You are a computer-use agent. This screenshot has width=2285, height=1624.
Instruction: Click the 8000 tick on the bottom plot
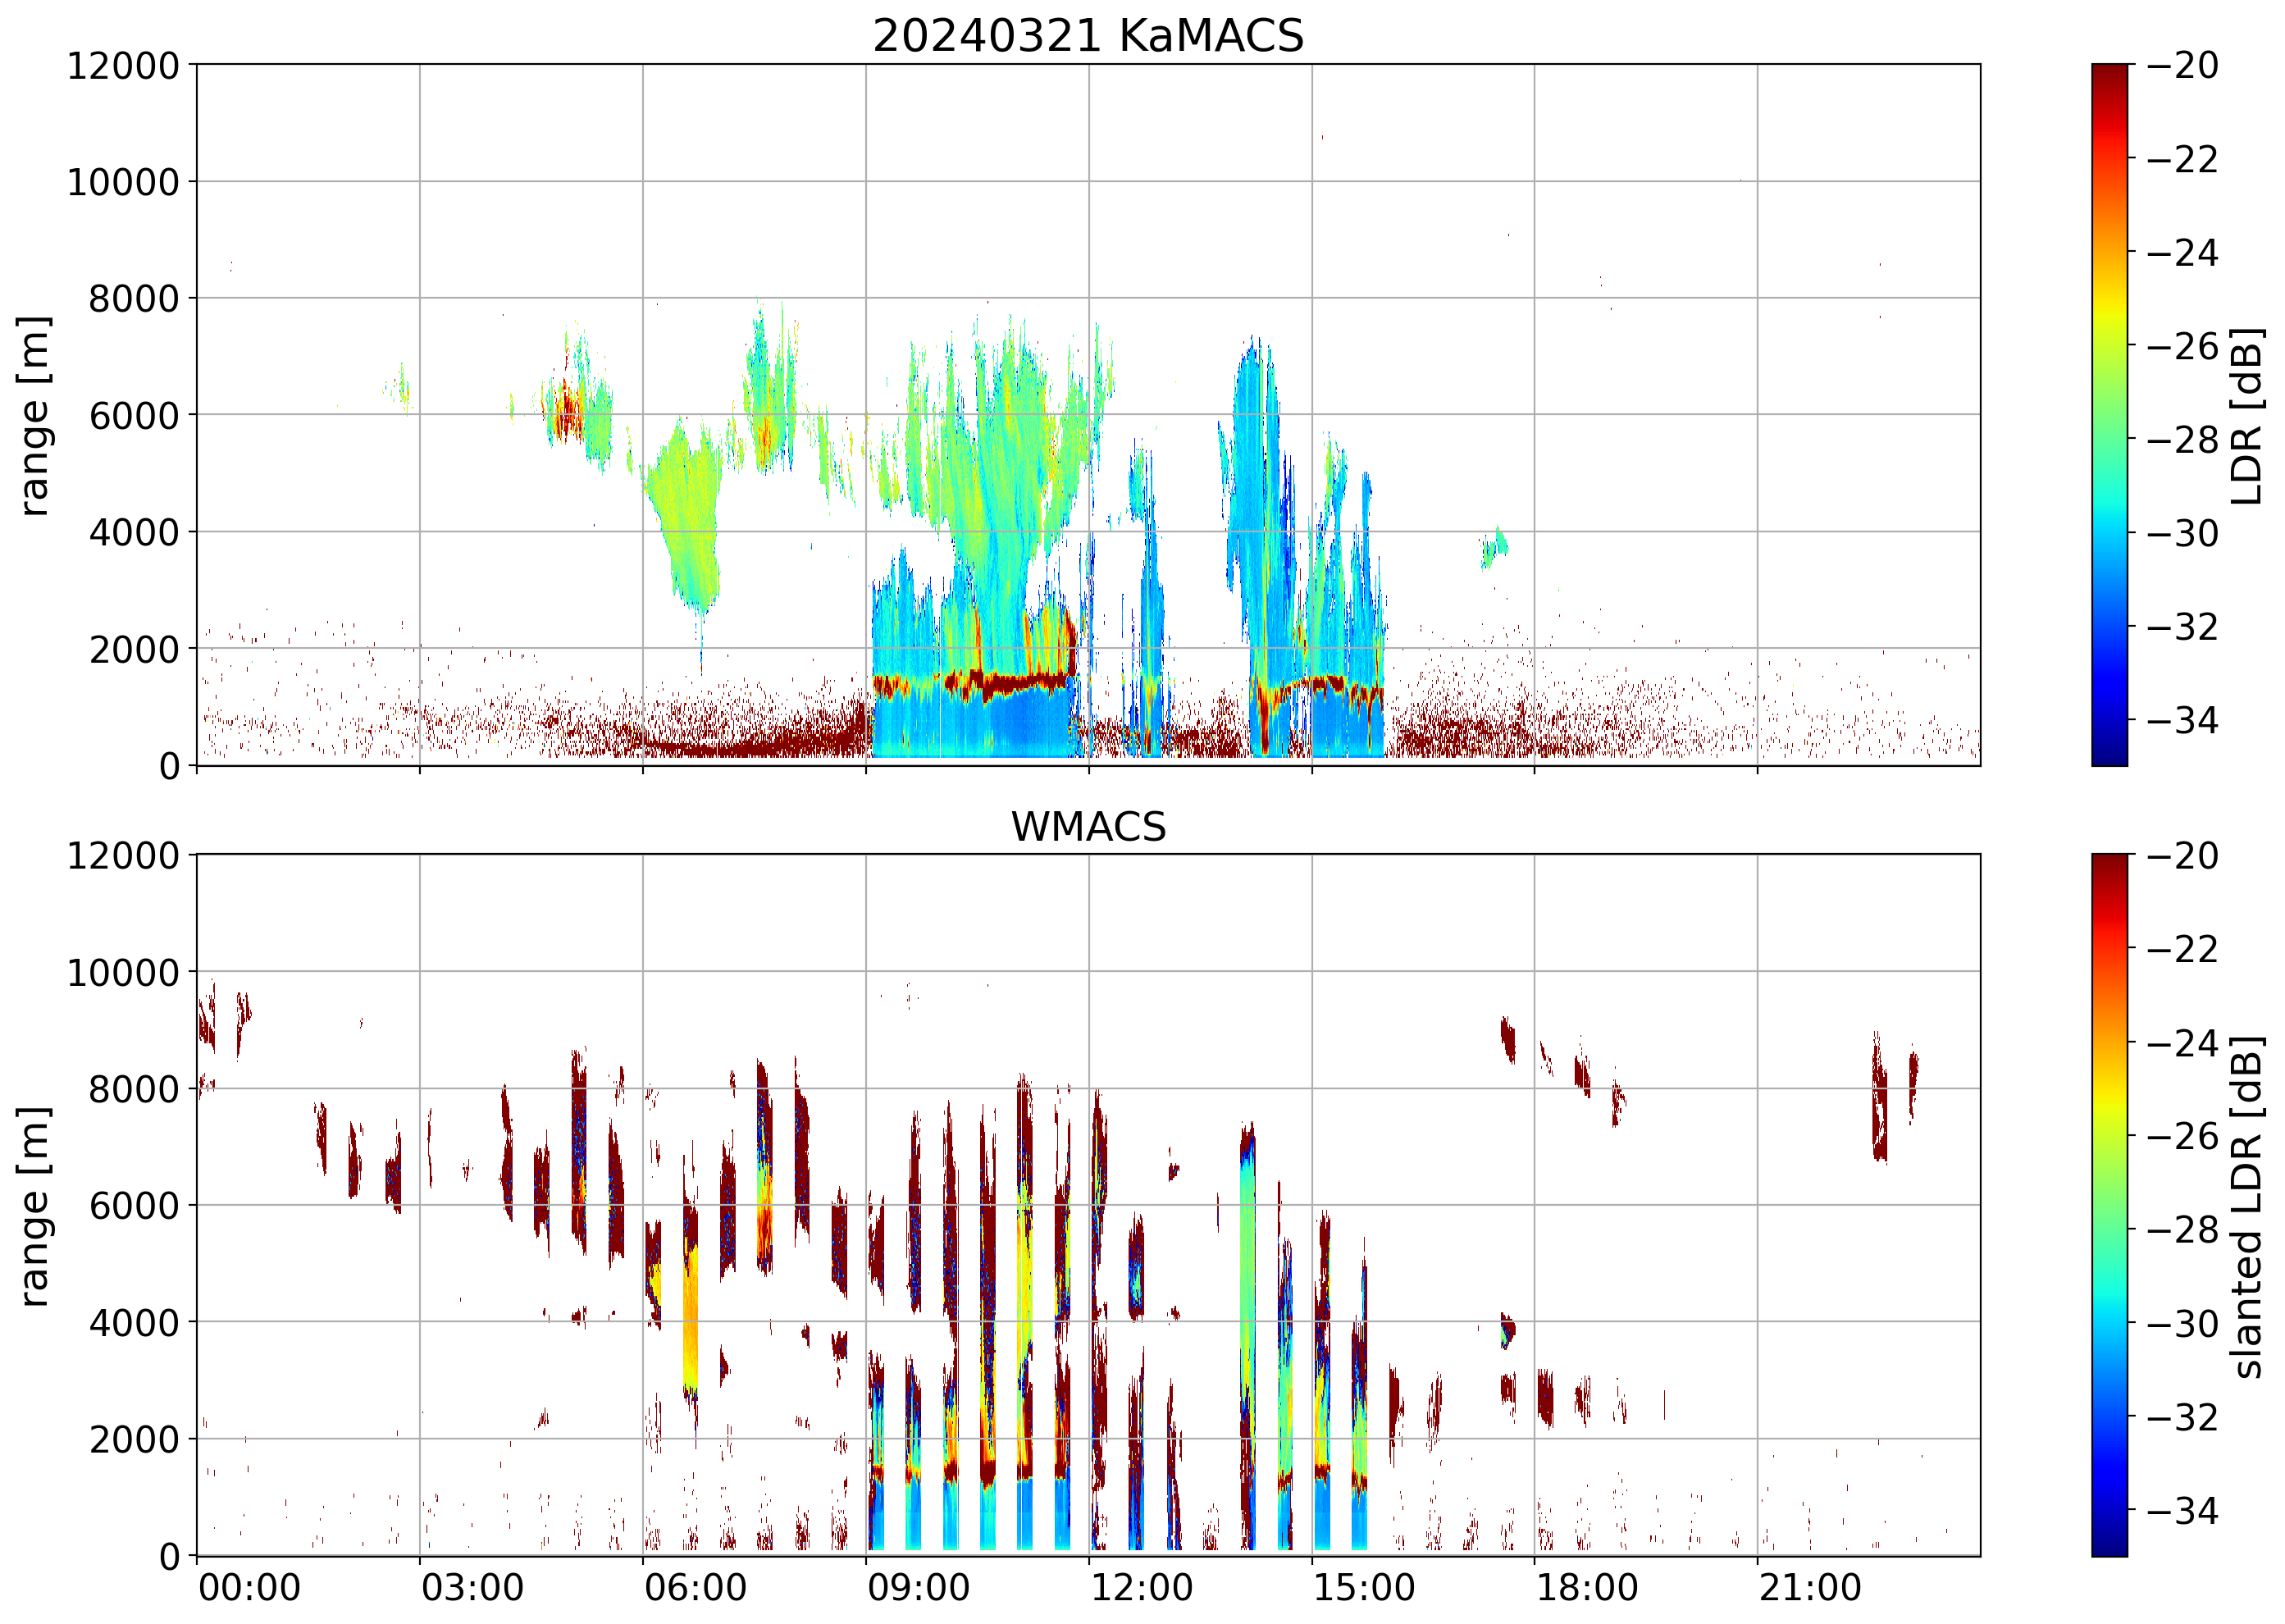point(133,1089)
